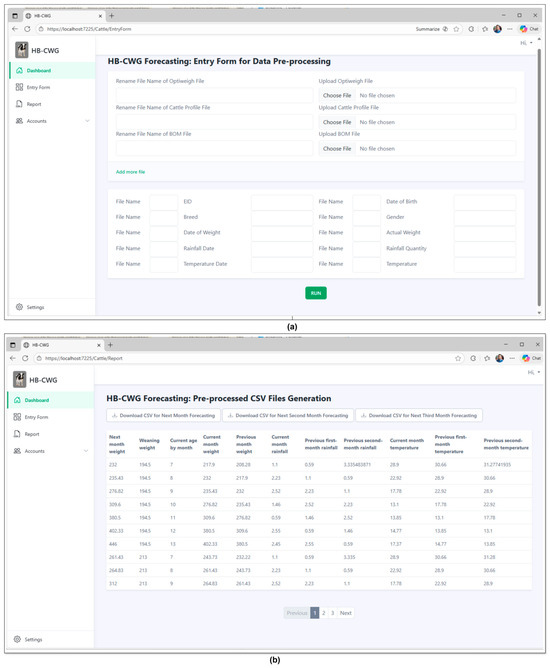This screenshot has width=550, height=668.
Task: Expand Accounts chevron in upper sidebar
Action: pos(87,121)
